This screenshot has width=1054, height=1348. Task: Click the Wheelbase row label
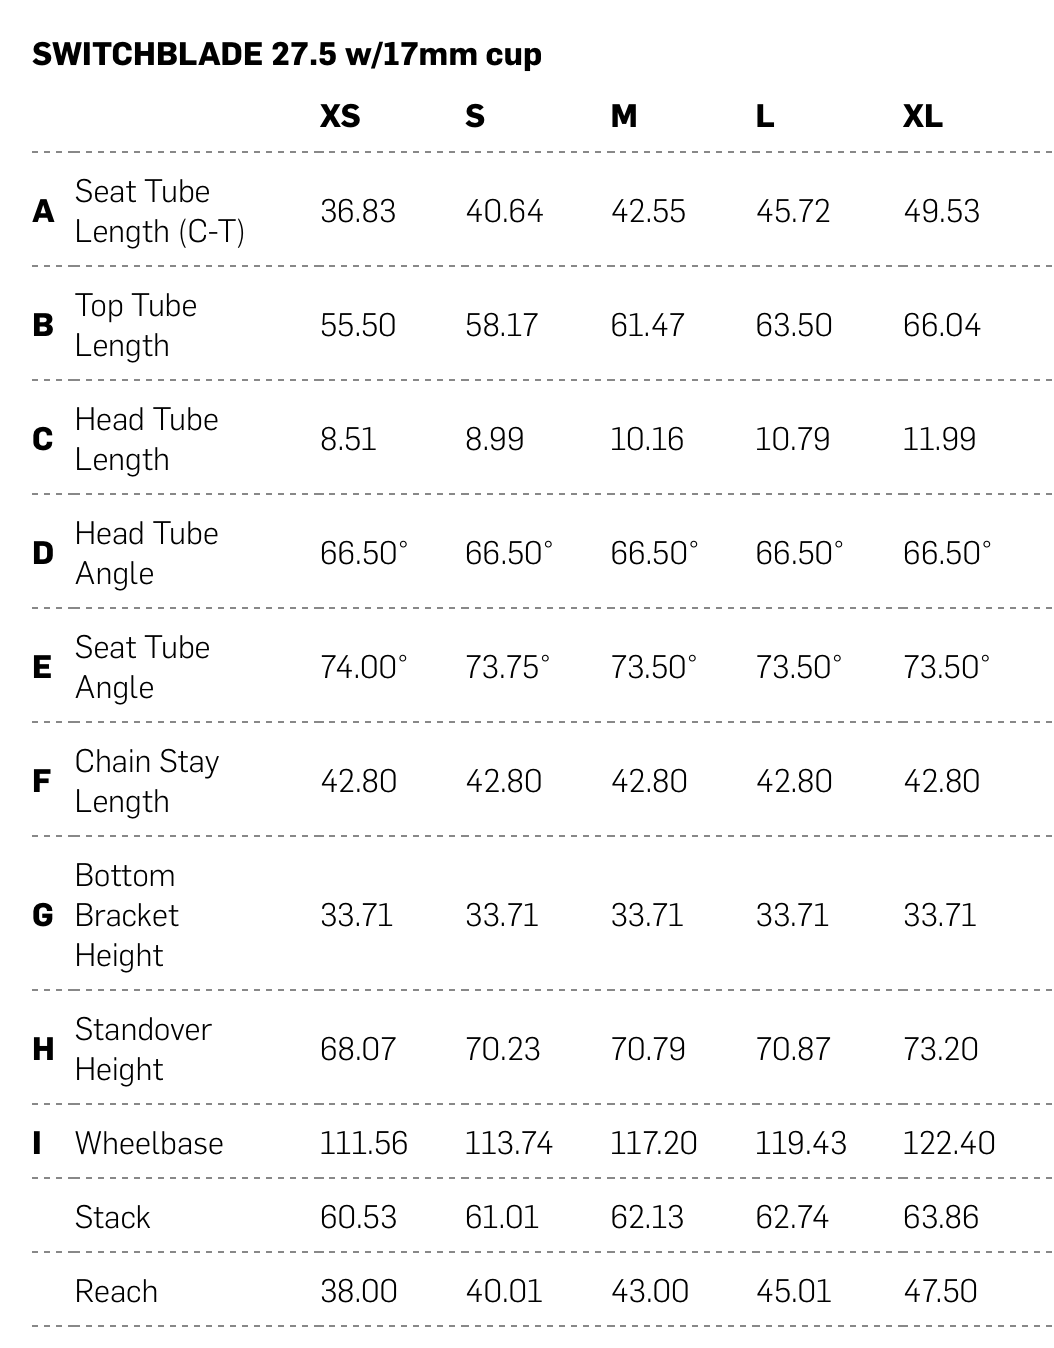tap(149, 1143)
